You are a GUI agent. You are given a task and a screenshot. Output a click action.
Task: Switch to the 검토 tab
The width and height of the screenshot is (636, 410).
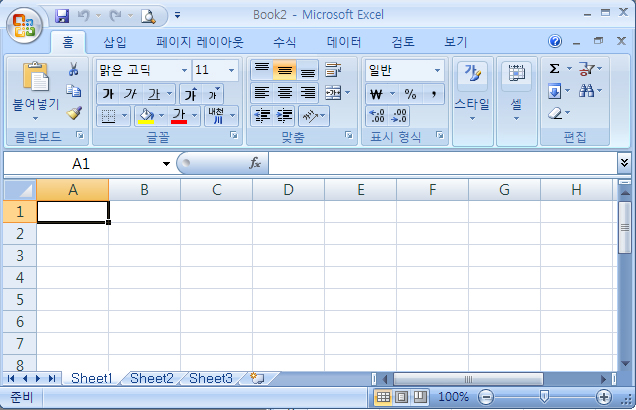403,42
